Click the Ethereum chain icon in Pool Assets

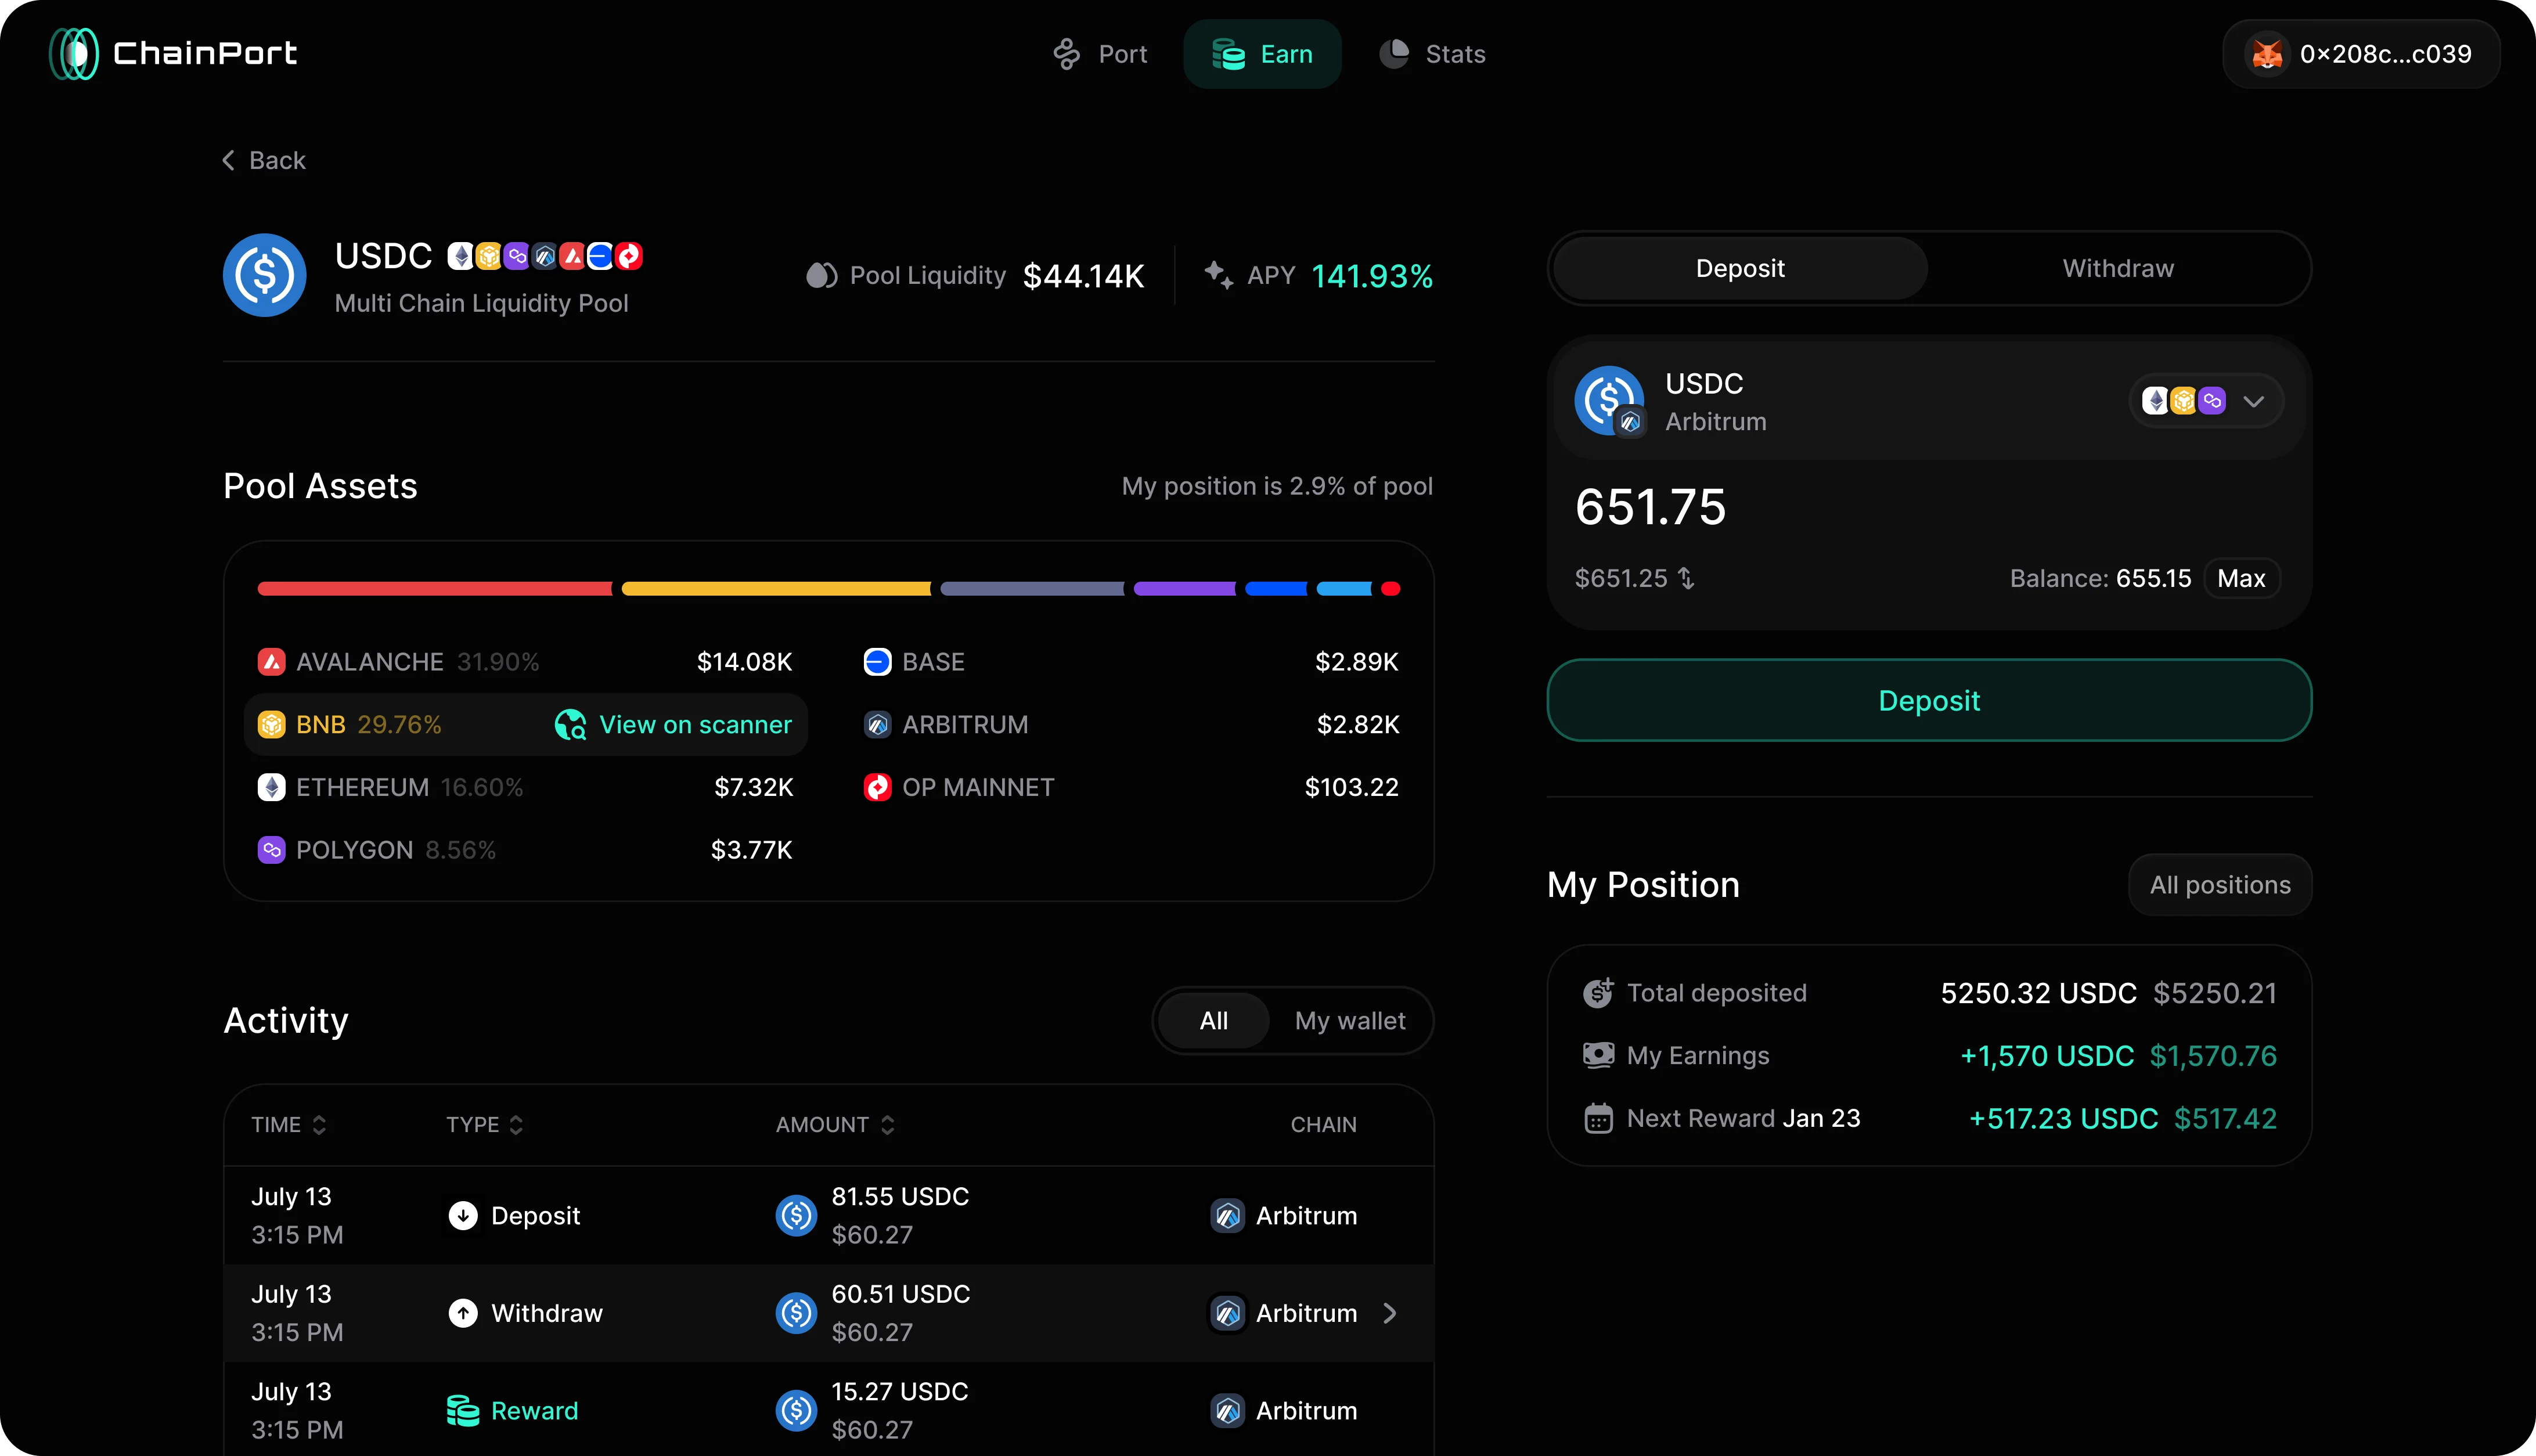271,787
